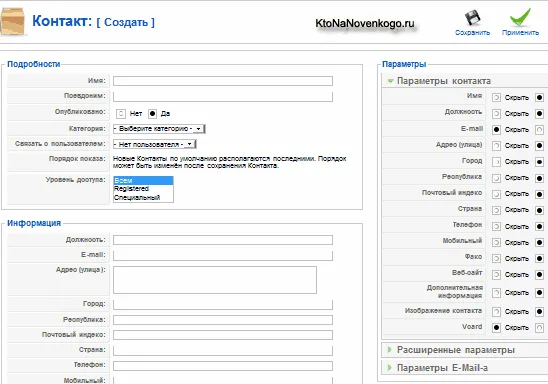Click the Порядок показа description text
The height and width of the screenshot is (384, 548).
[x=229, y=162]
